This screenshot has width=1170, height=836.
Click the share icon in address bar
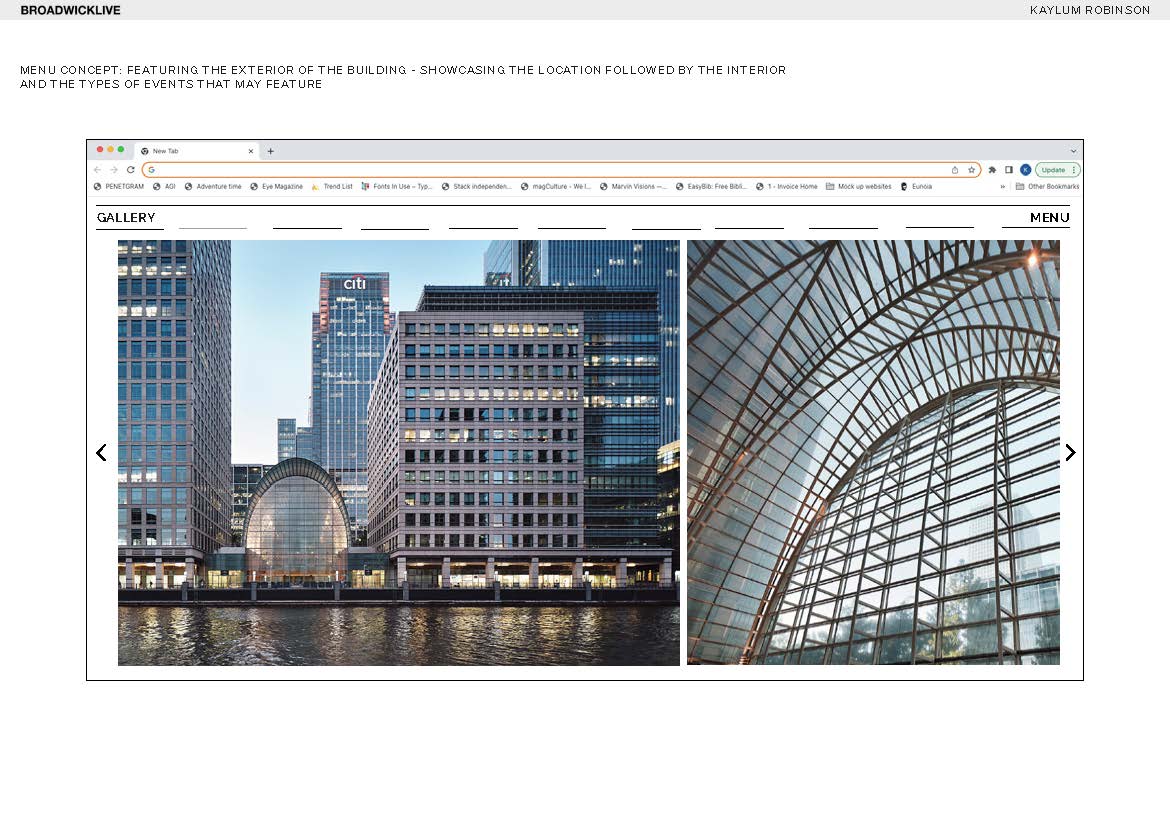coord(955,170)
